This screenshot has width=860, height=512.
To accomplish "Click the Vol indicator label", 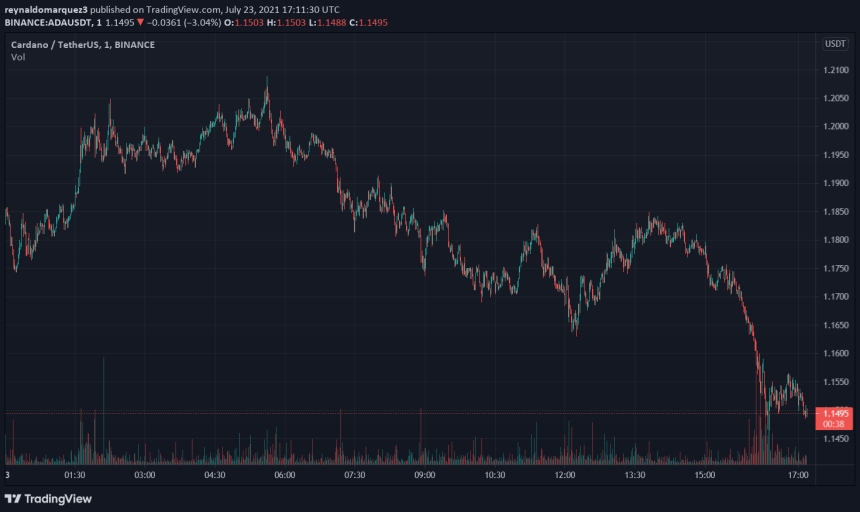I will coord(18,57).
